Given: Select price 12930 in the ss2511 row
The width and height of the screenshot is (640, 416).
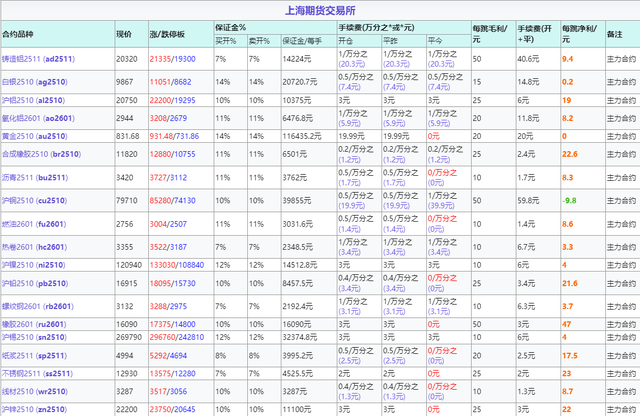Looking at the screenshot, I should coord(127,374).
